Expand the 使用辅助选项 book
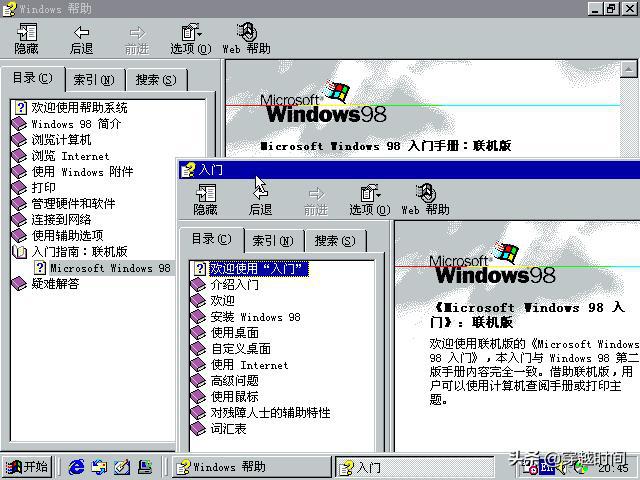640x480 pixels. [58, 236]
